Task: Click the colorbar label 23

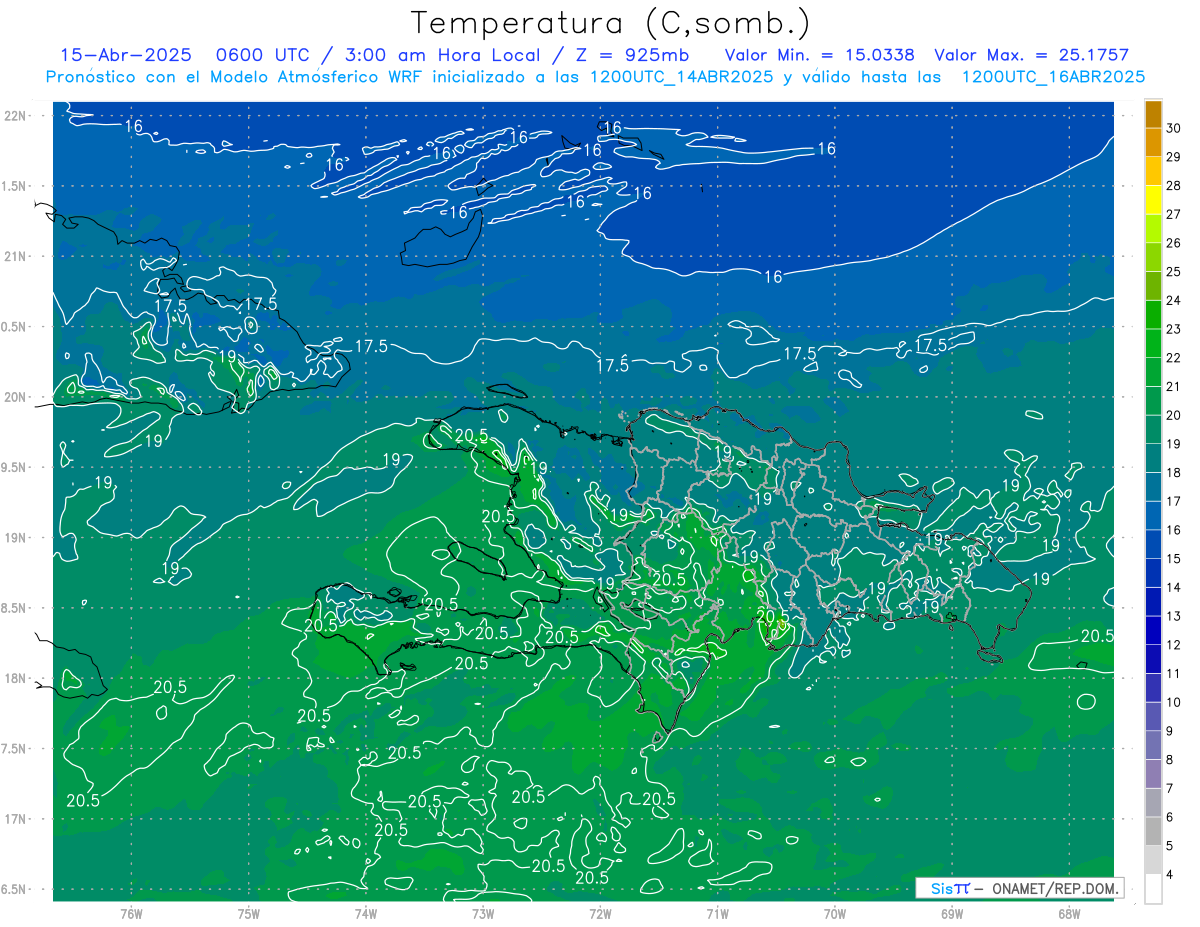Action: coord(1174,329)
